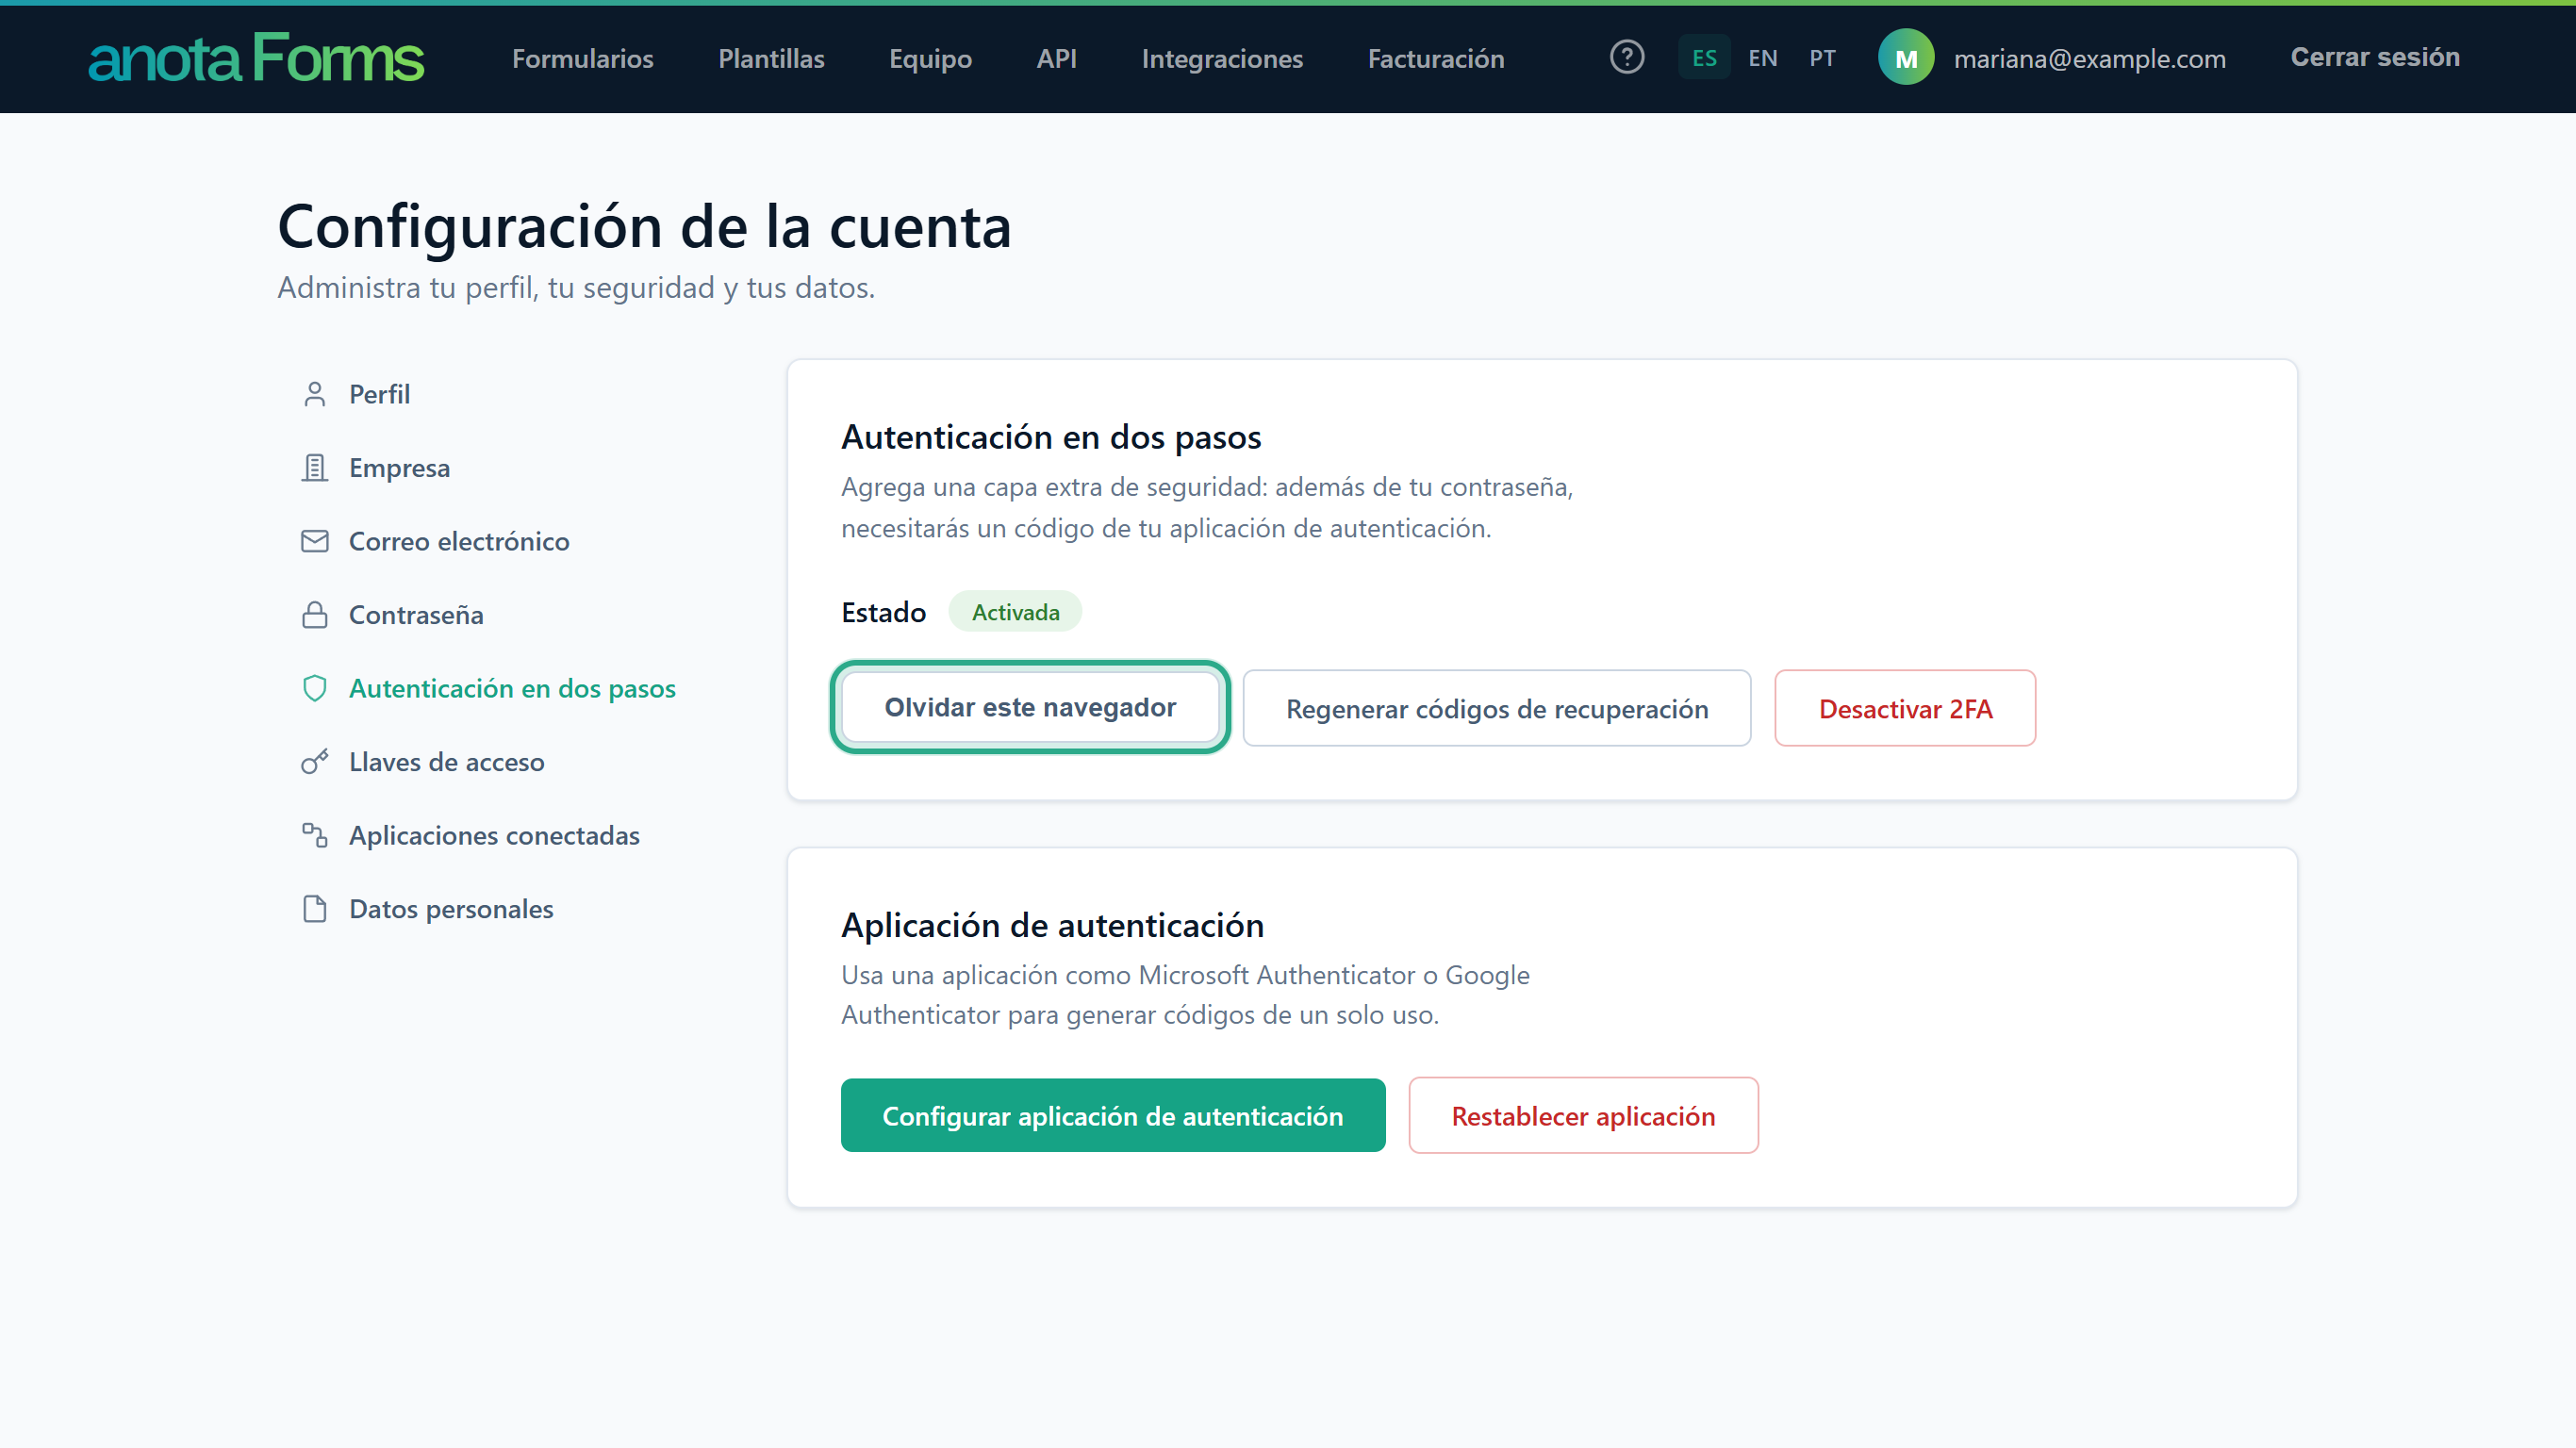
Task: Click the Restablecer aplicación button
Action: pyautogui.click(x=1583, y=1115)
